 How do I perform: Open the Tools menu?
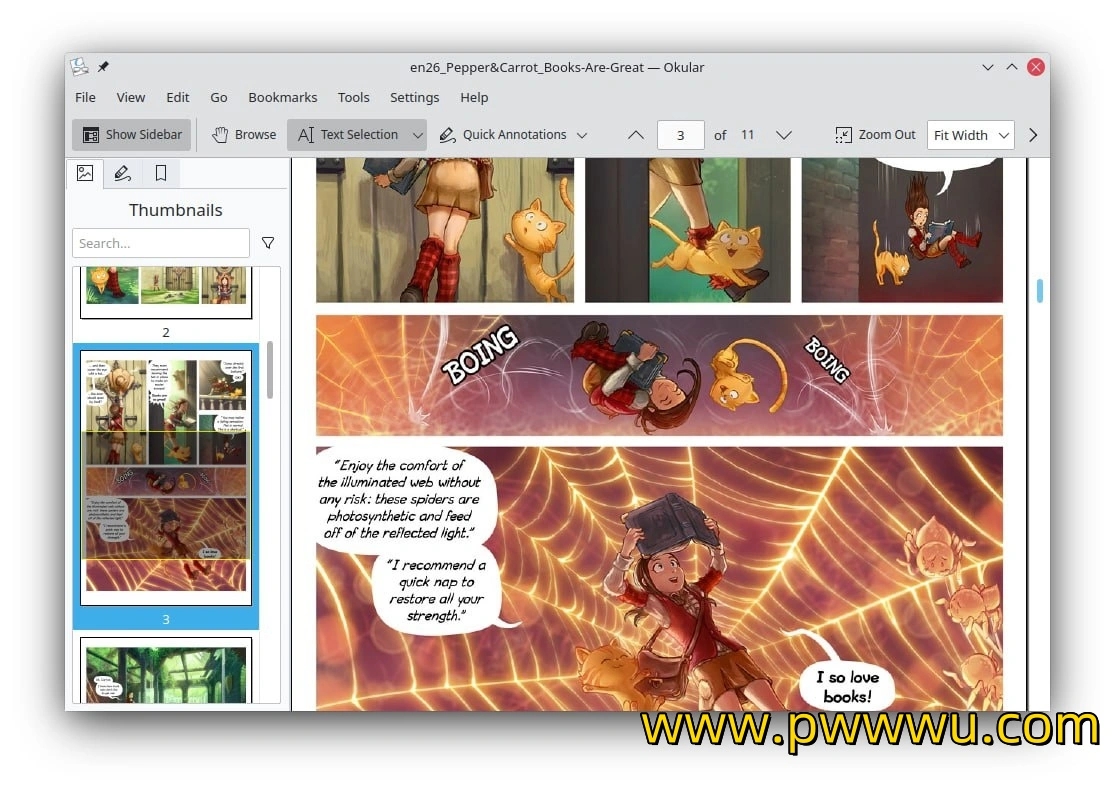click(x=353, y=97)
